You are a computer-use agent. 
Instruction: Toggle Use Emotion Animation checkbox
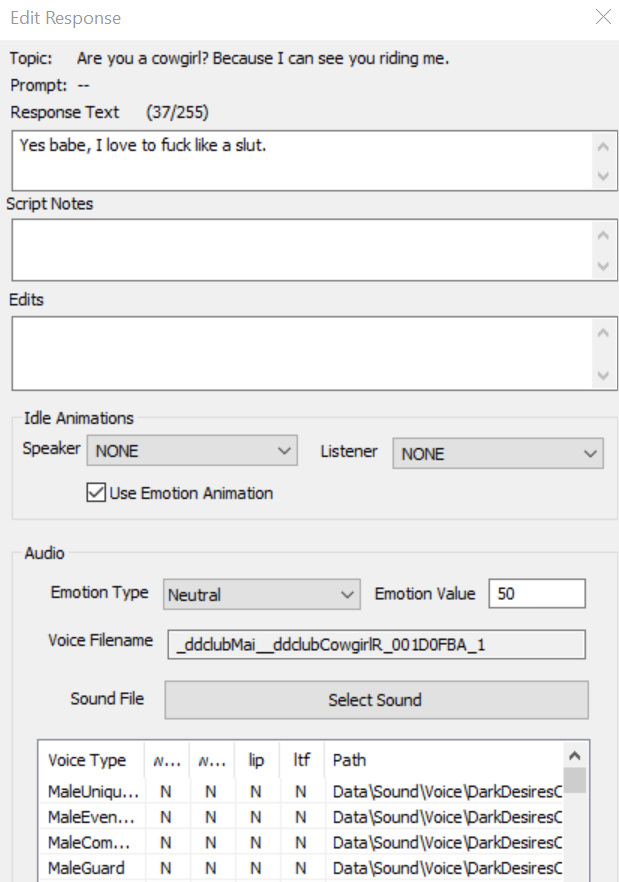(96, 492)
